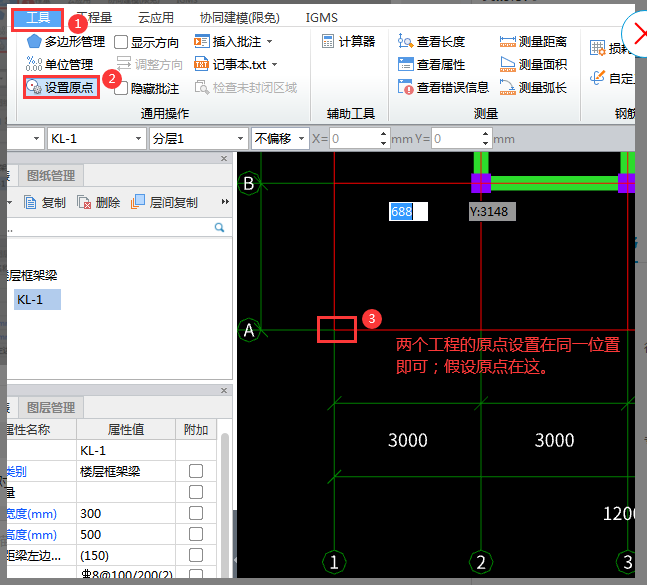
Task: Open the 工具 ribbon tab
Action: (38, 18)
